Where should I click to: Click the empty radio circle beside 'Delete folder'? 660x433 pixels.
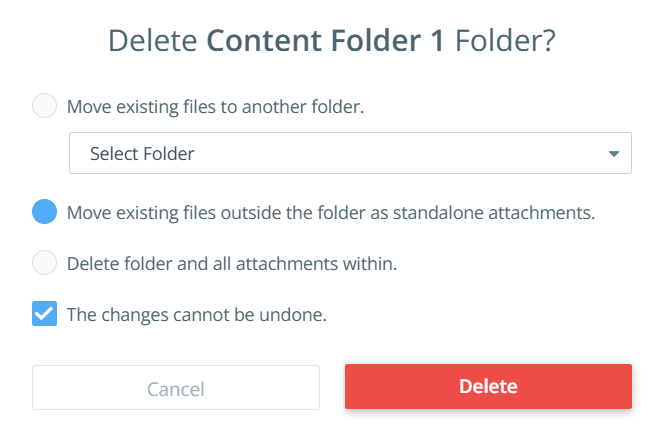pos(45,263)
